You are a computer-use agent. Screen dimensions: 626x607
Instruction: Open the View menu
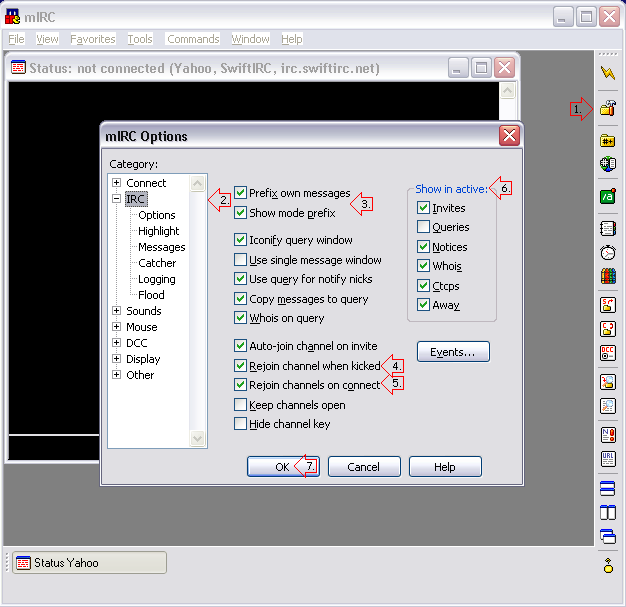[47, 39]
